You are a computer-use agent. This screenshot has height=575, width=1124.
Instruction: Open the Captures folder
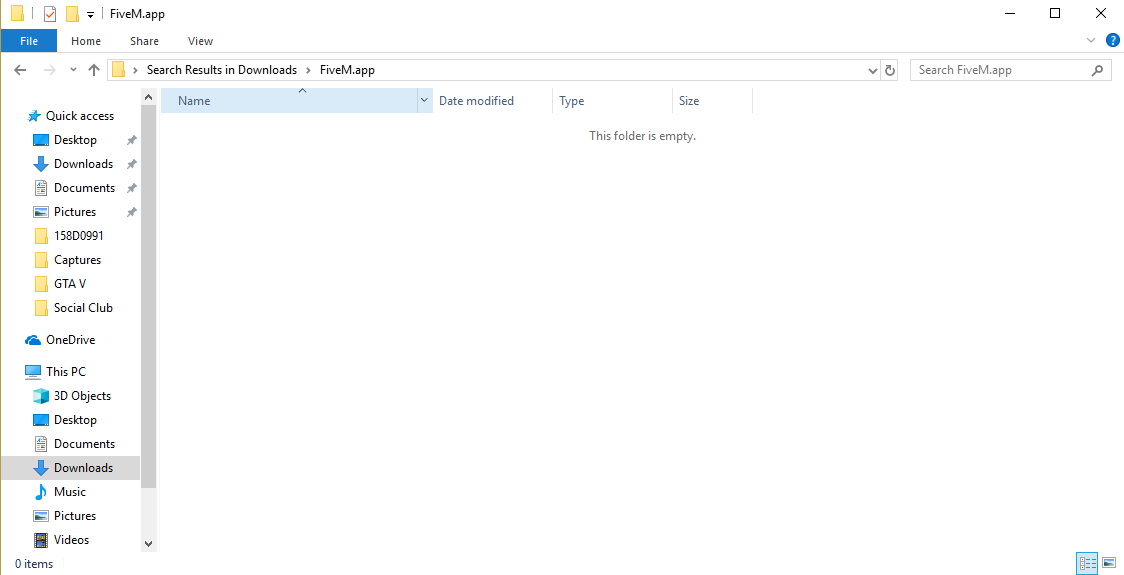77,260
